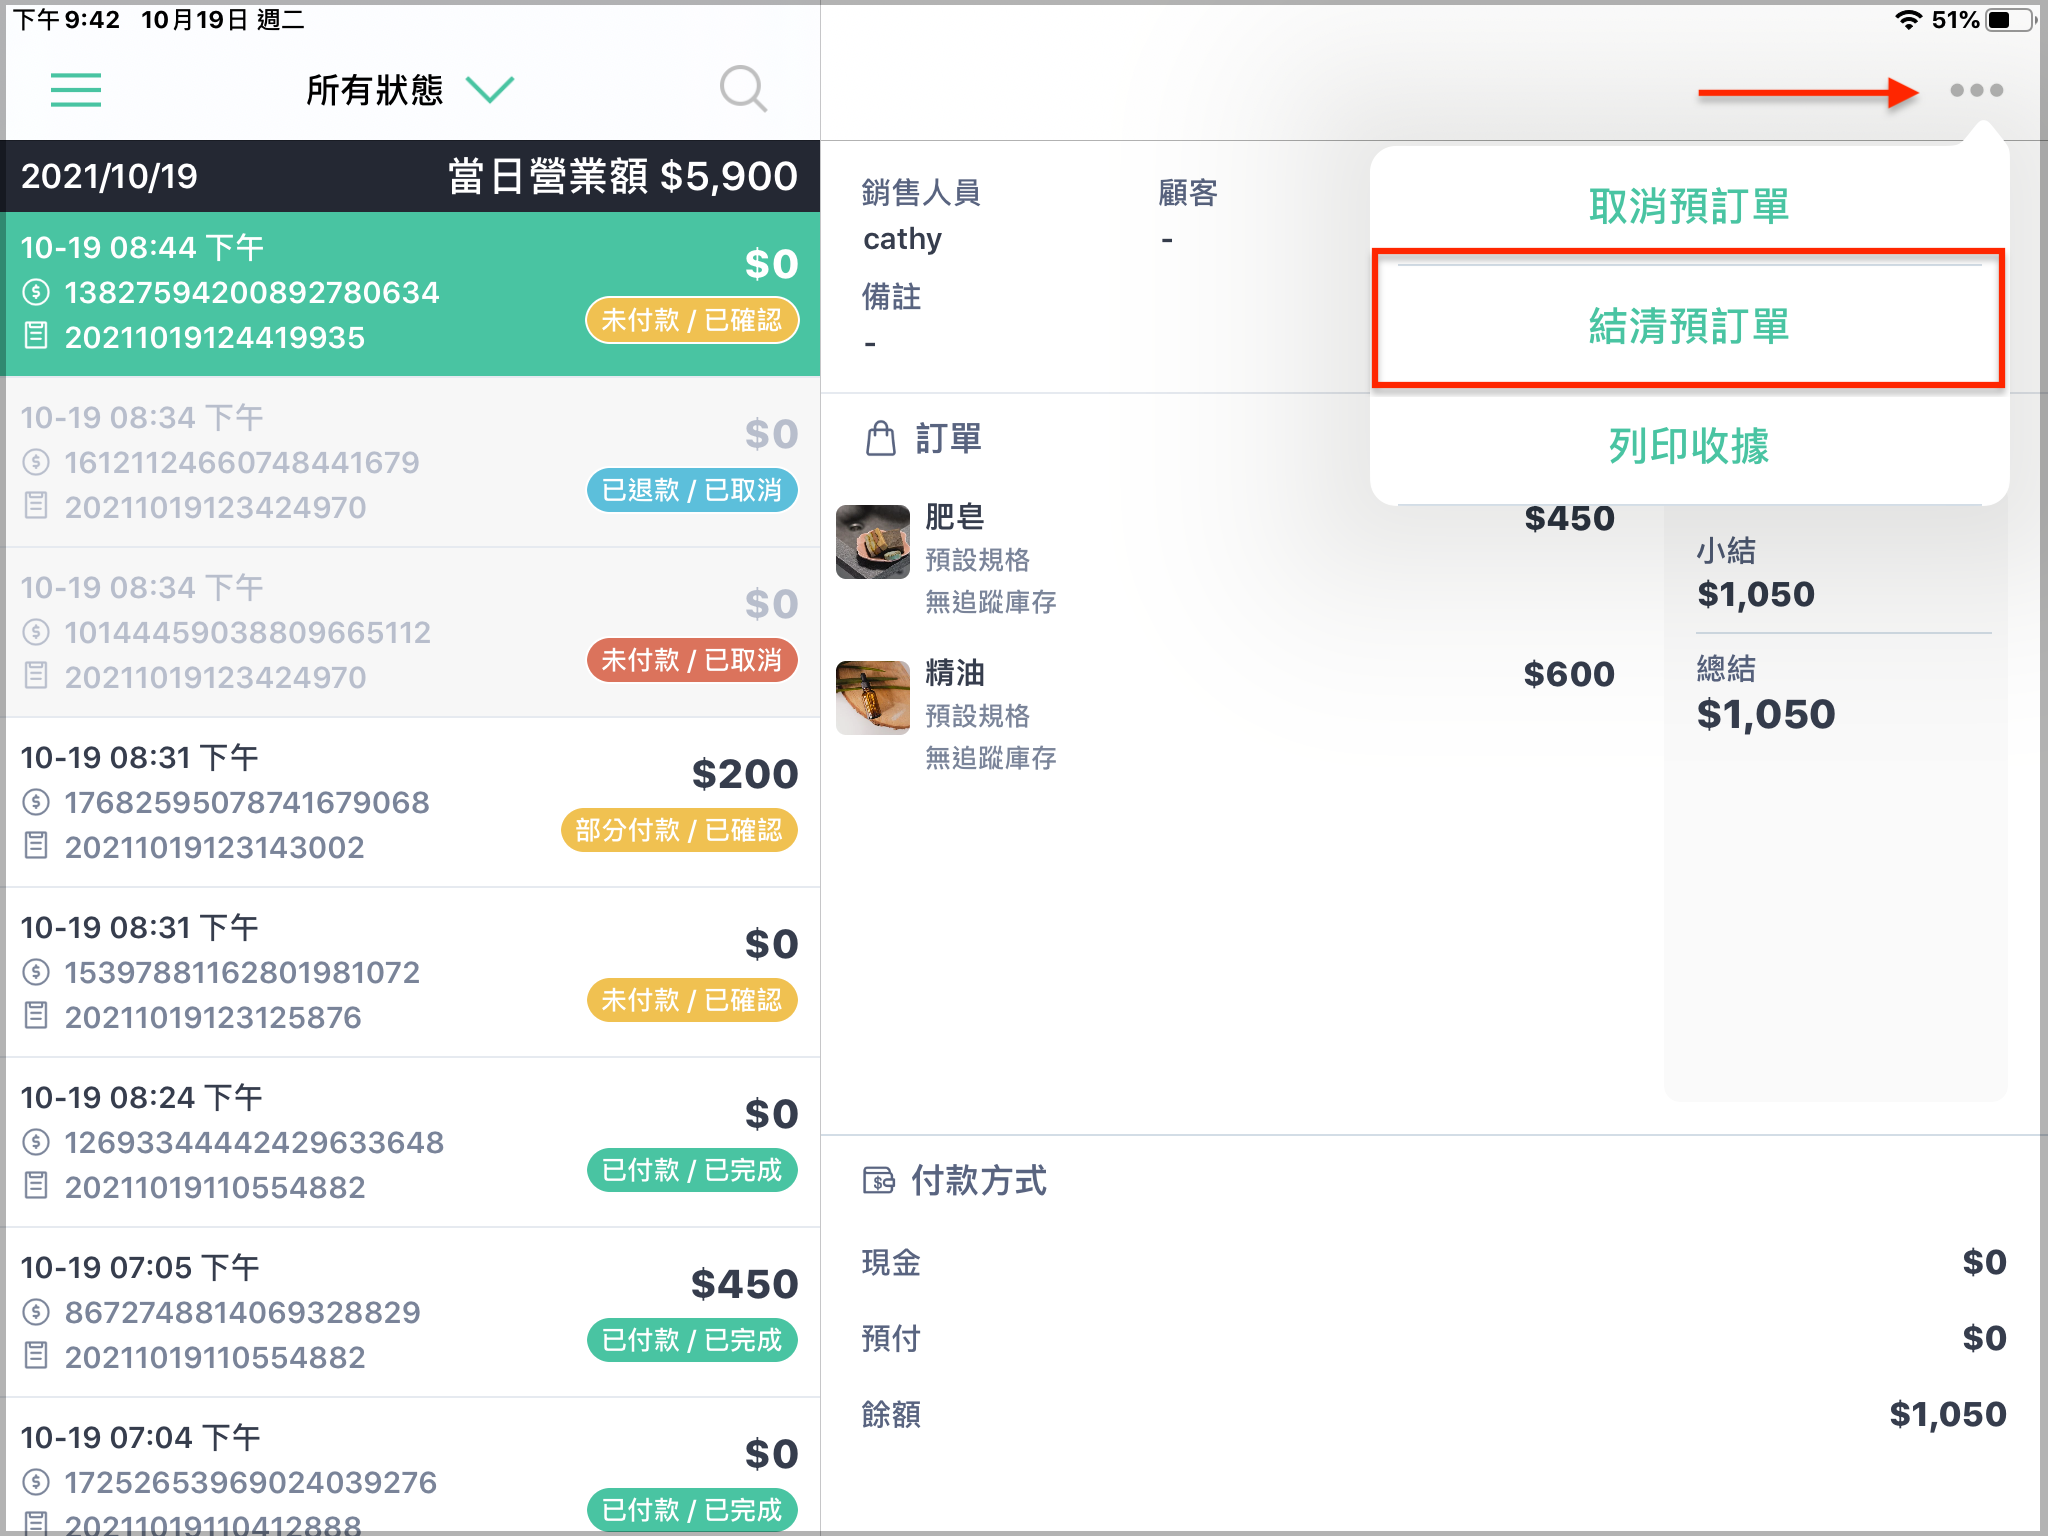
Task: Open the hamburger menu icon
Action: coord(76,90)
